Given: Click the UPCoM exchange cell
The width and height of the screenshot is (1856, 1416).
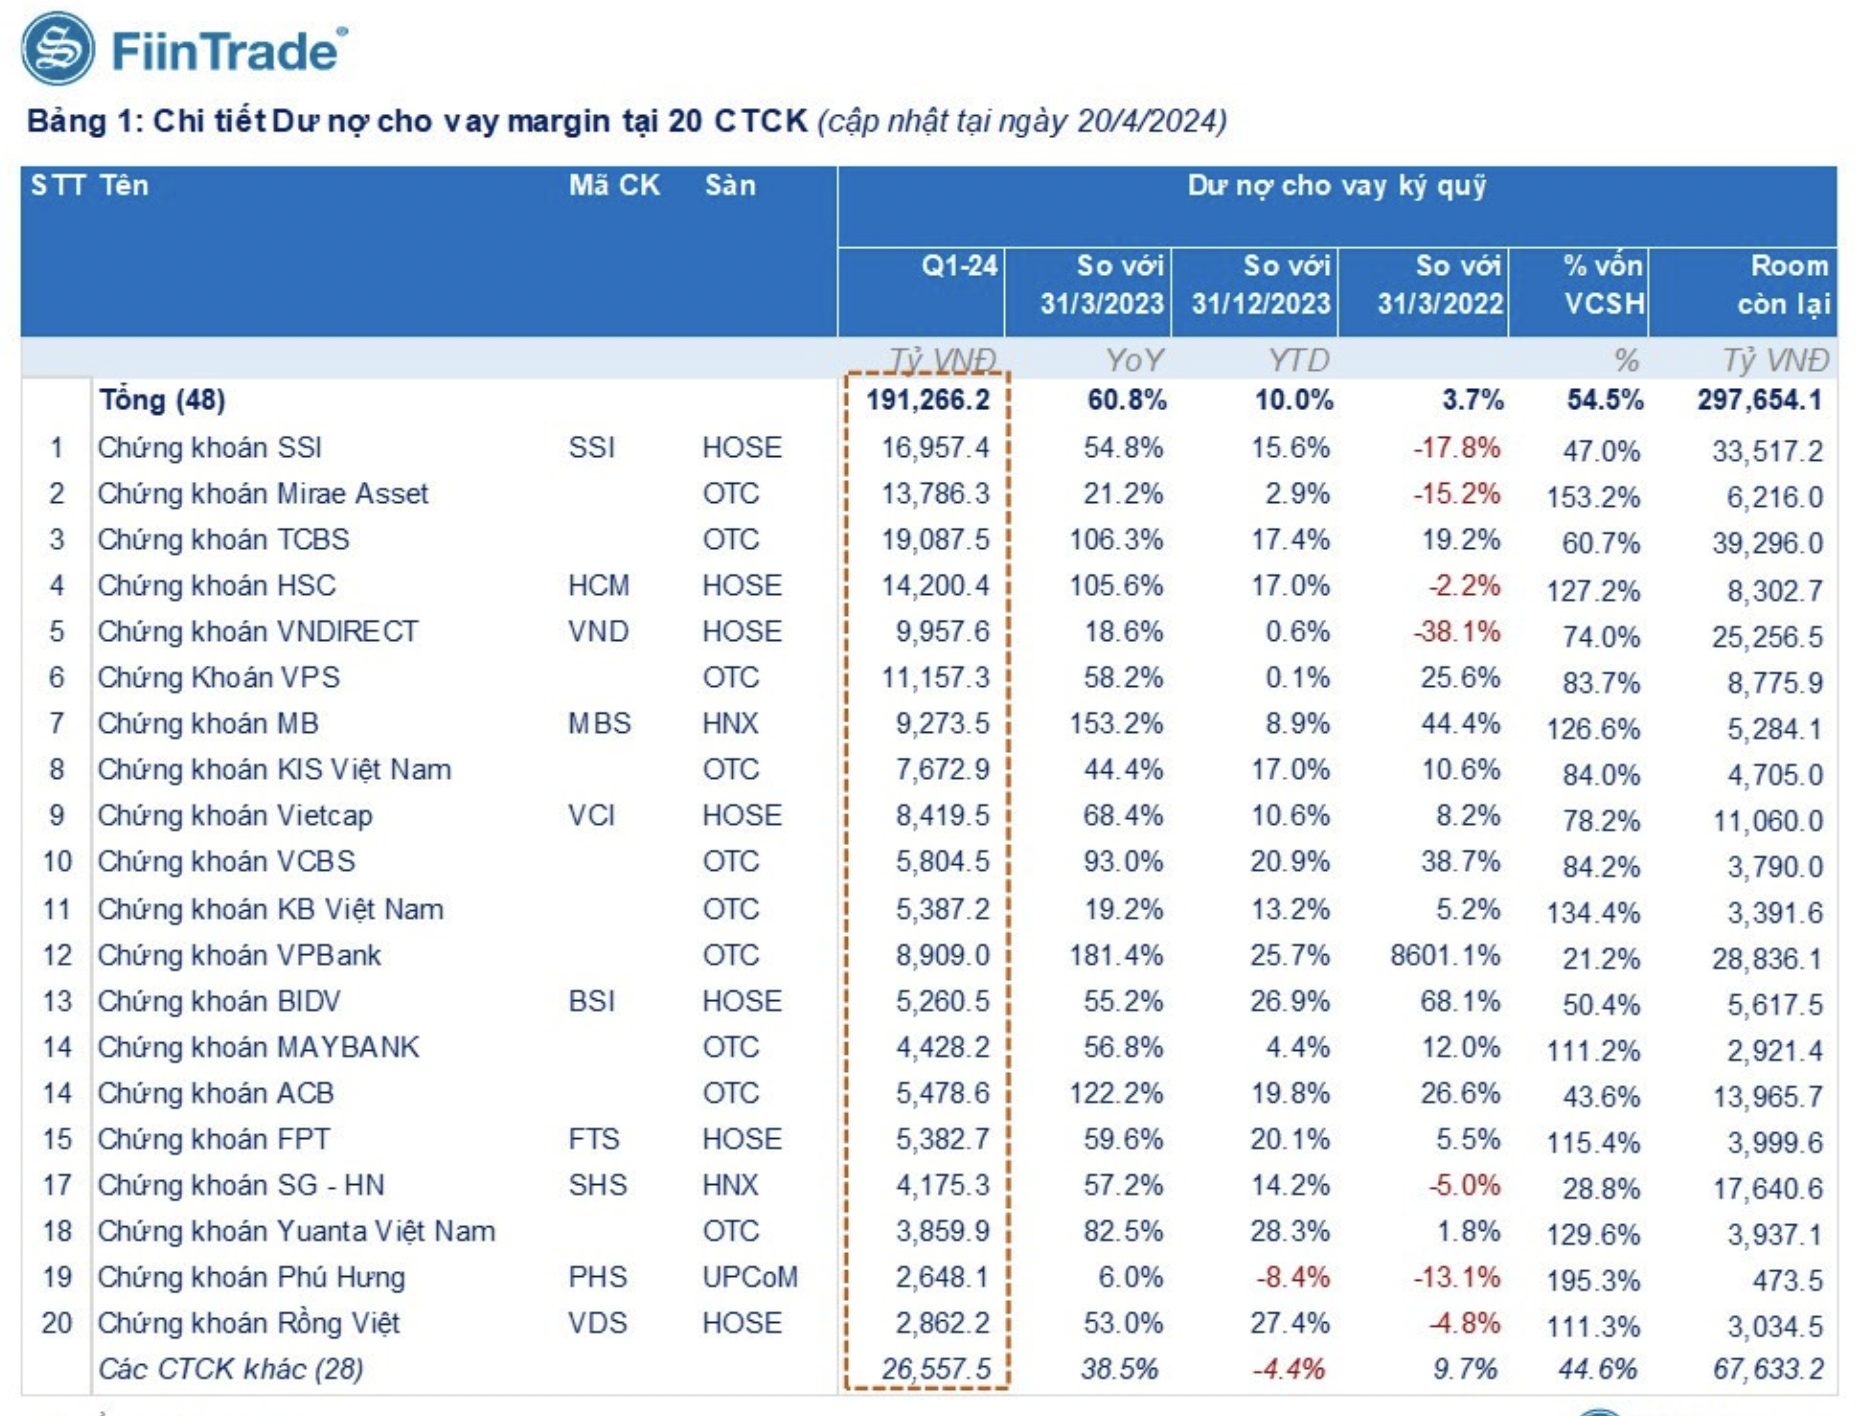Looking at the screenshot, I should [x=750, y=1277].
